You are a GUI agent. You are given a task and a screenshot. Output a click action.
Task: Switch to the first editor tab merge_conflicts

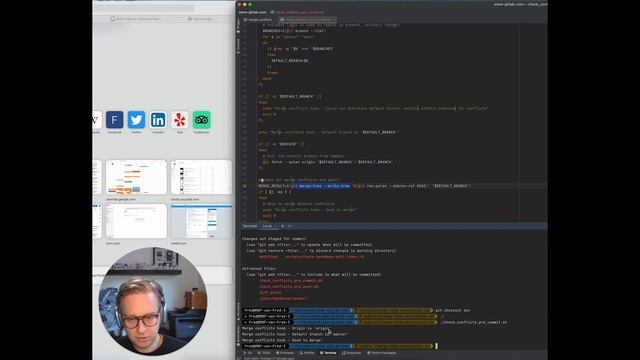258,19
